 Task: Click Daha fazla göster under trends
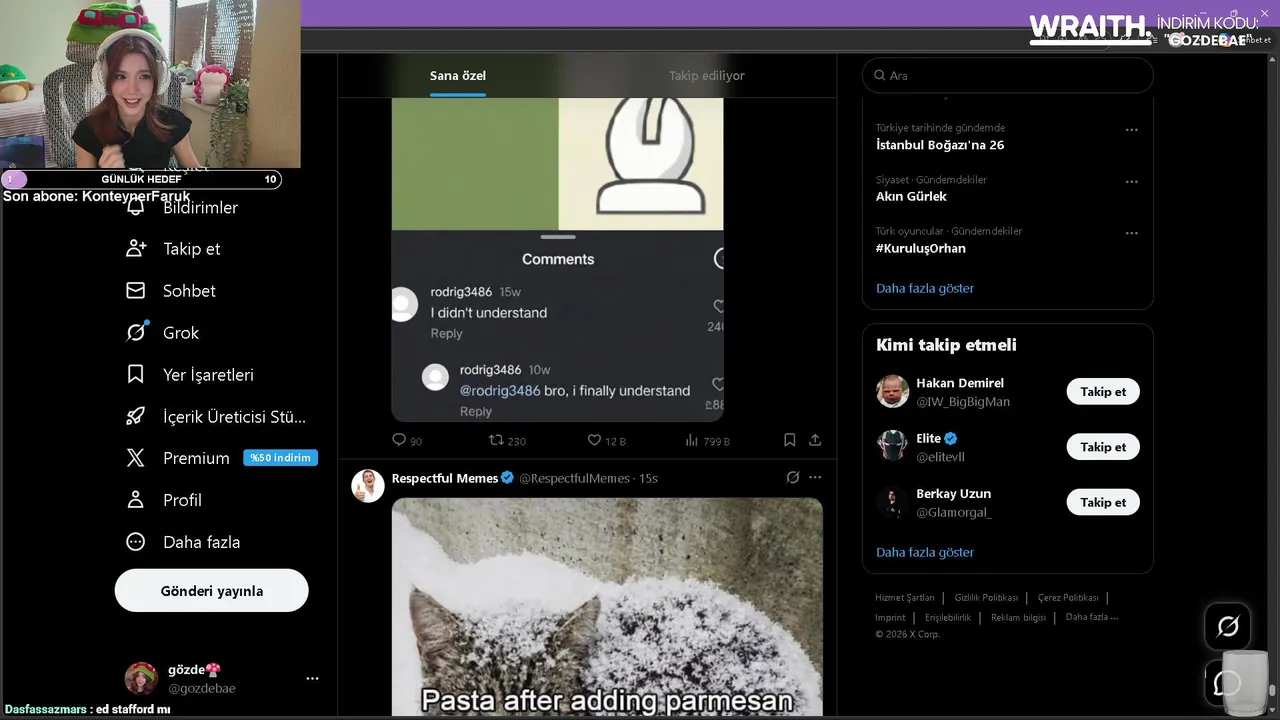click(x=925, y=288)
